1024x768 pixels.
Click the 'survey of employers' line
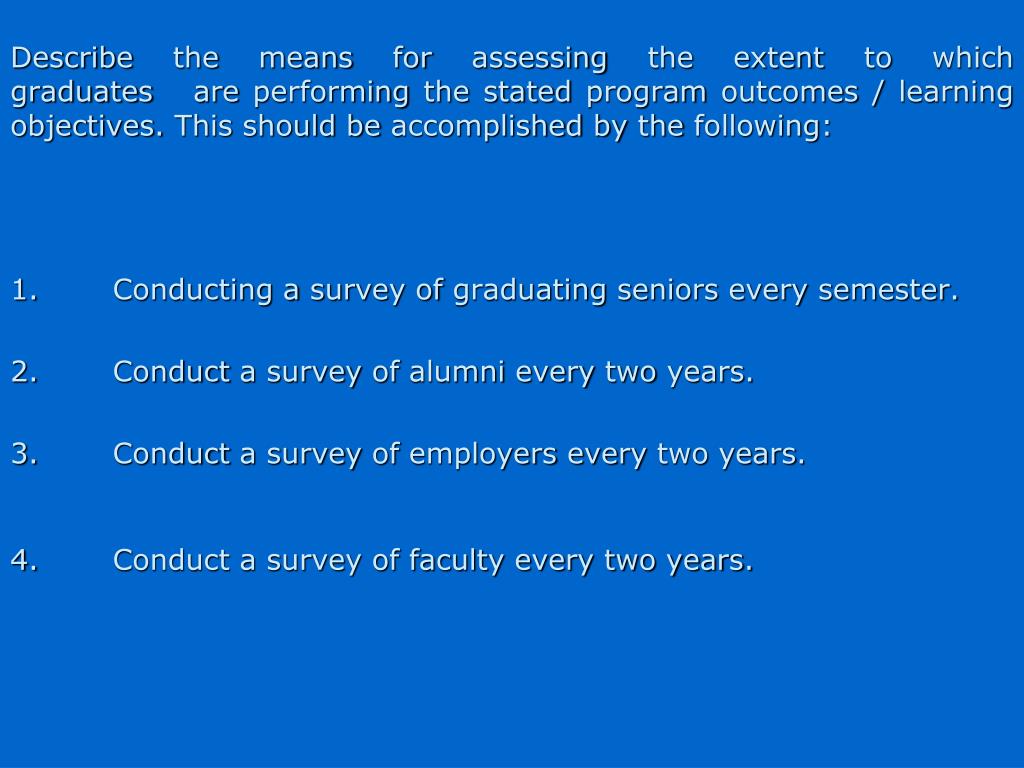(459, 455)
